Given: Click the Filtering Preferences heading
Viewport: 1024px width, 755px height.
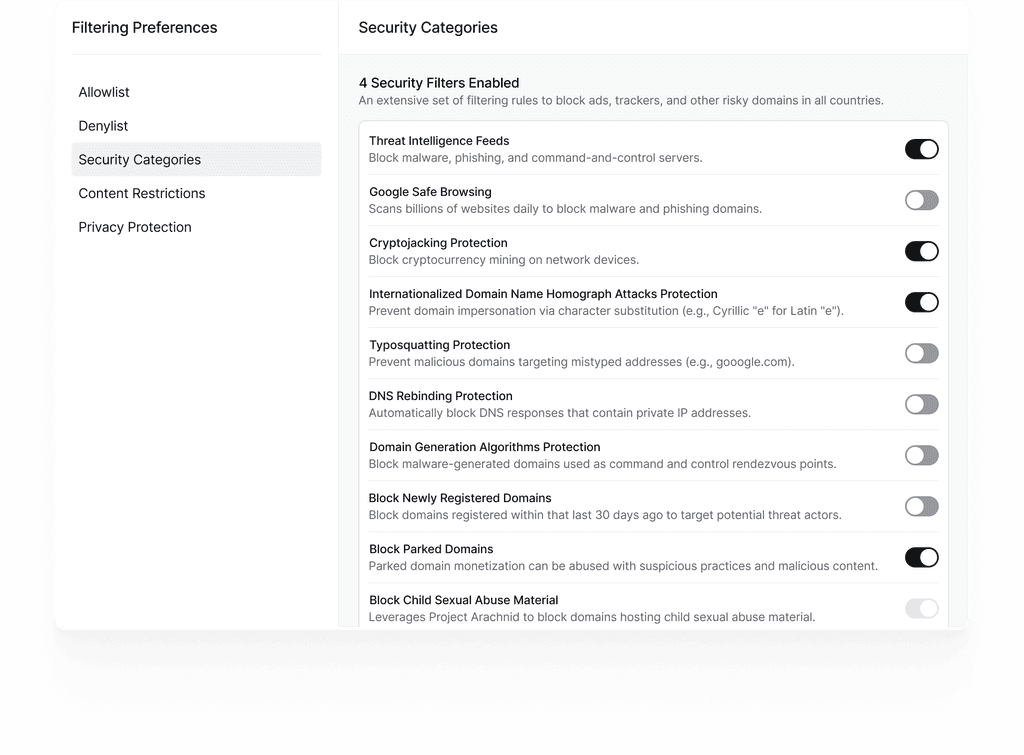Looking at the screenshot, I should pyautogui.click(x=144, y=27).
